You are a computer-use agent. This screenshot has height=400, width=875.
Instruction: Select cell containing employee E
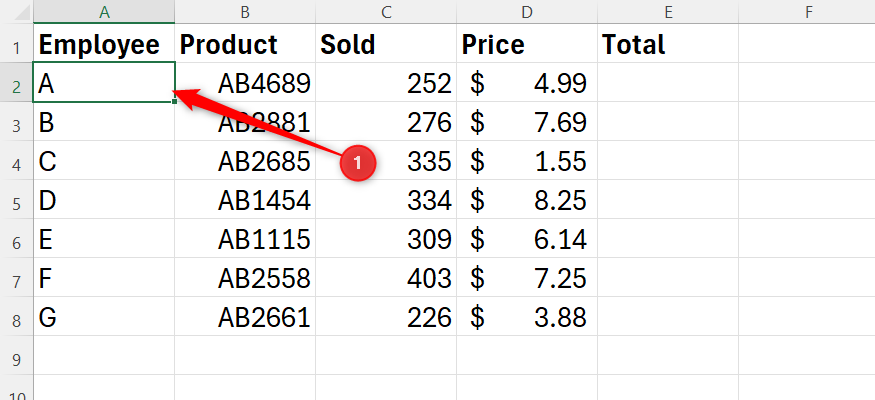(104, 239)
